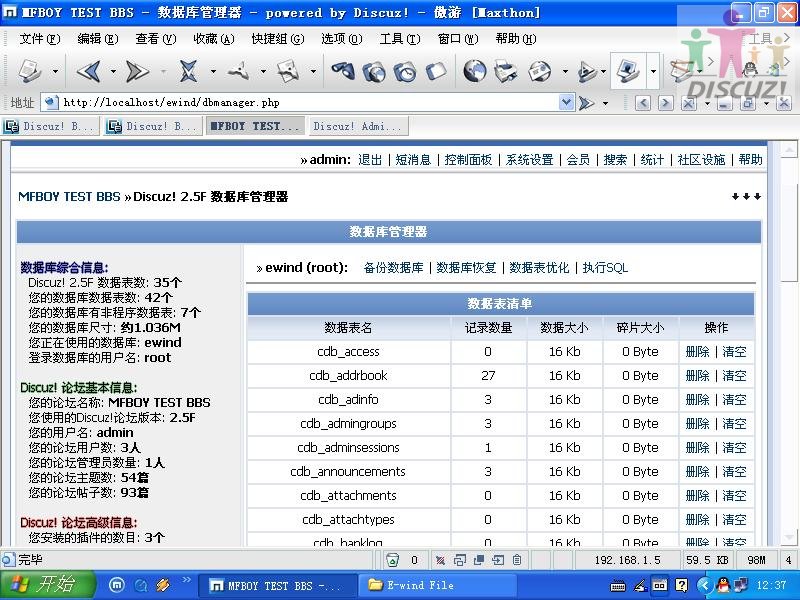This screenshot has height=600, width=800.
Task: Open E-wind File taskbar window
Action: [440, 585]
